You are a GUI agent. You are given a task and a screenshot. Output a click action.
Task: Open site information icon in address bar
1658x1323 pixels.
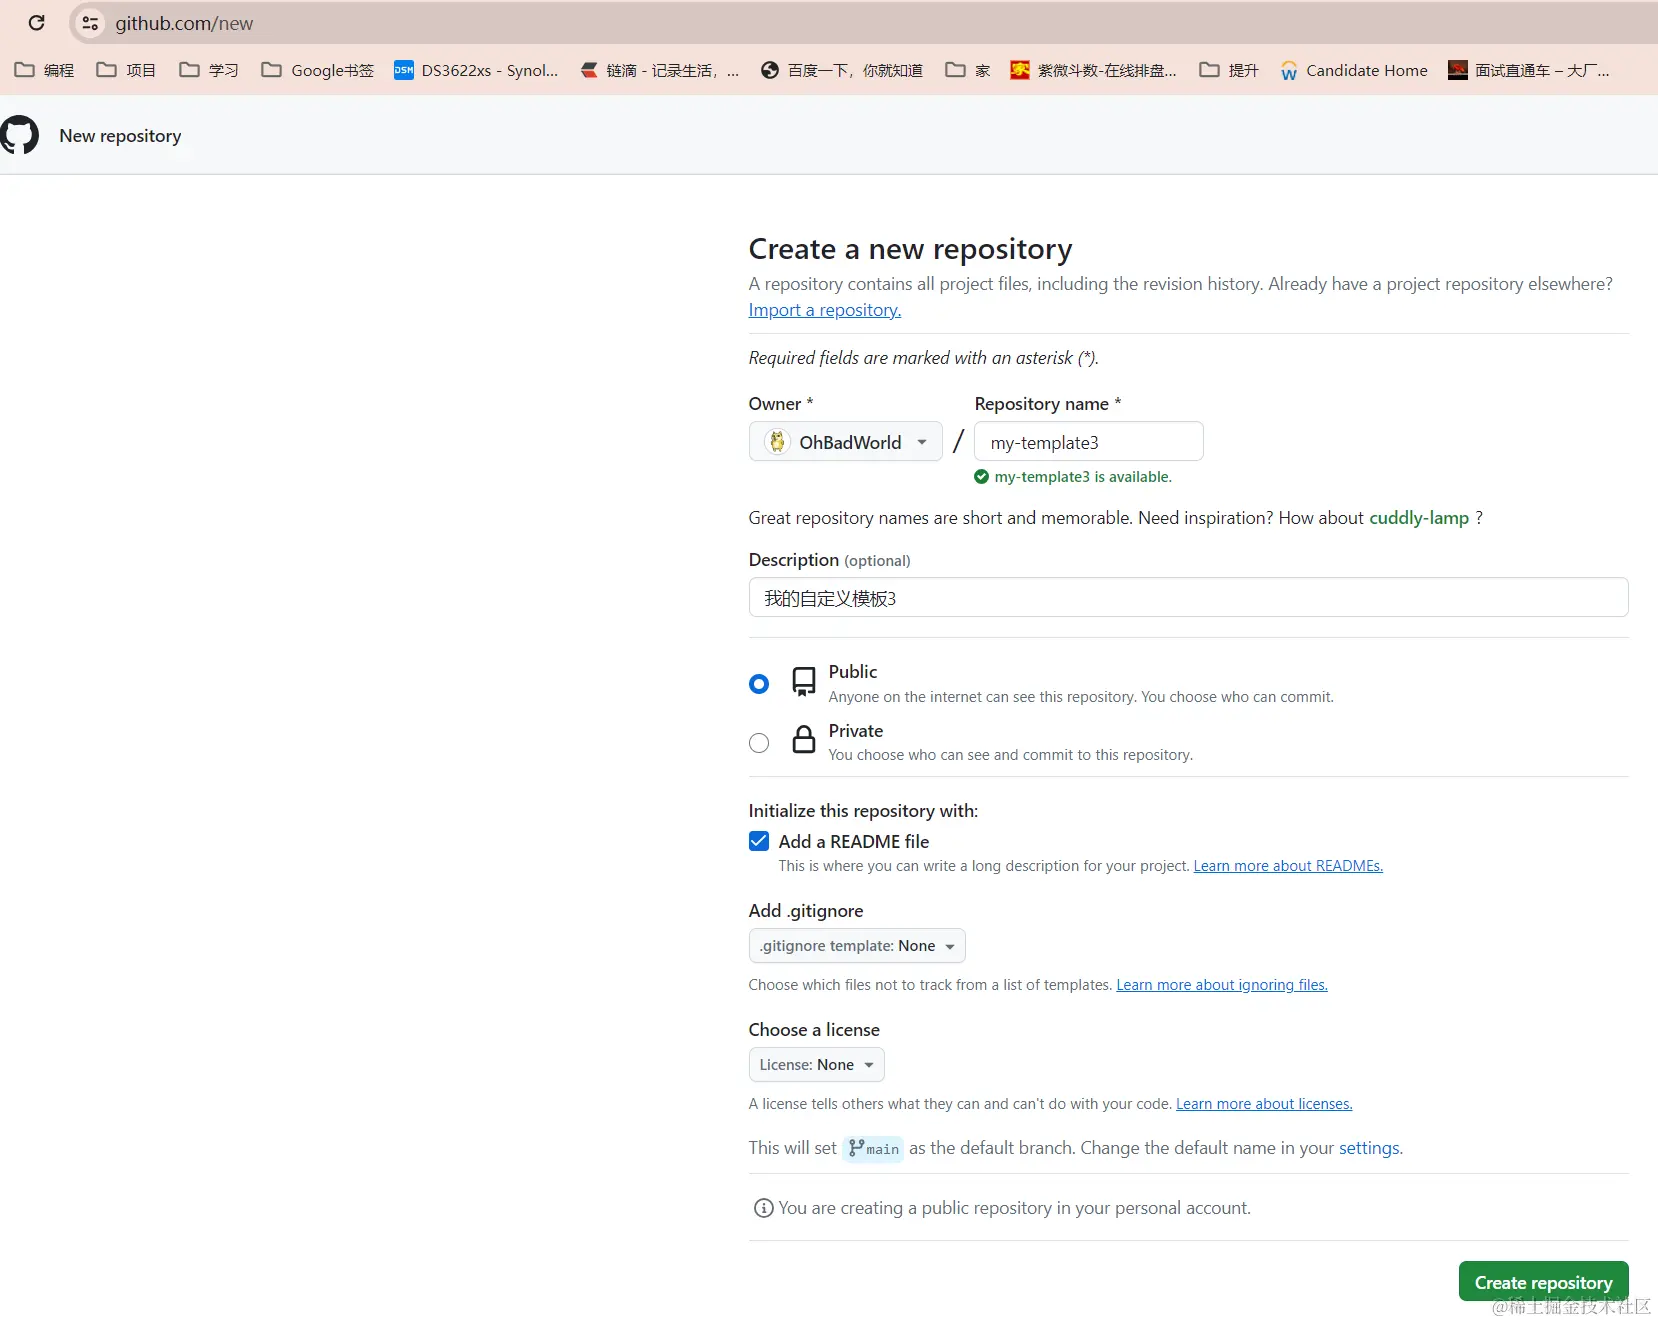click(90, 22)
